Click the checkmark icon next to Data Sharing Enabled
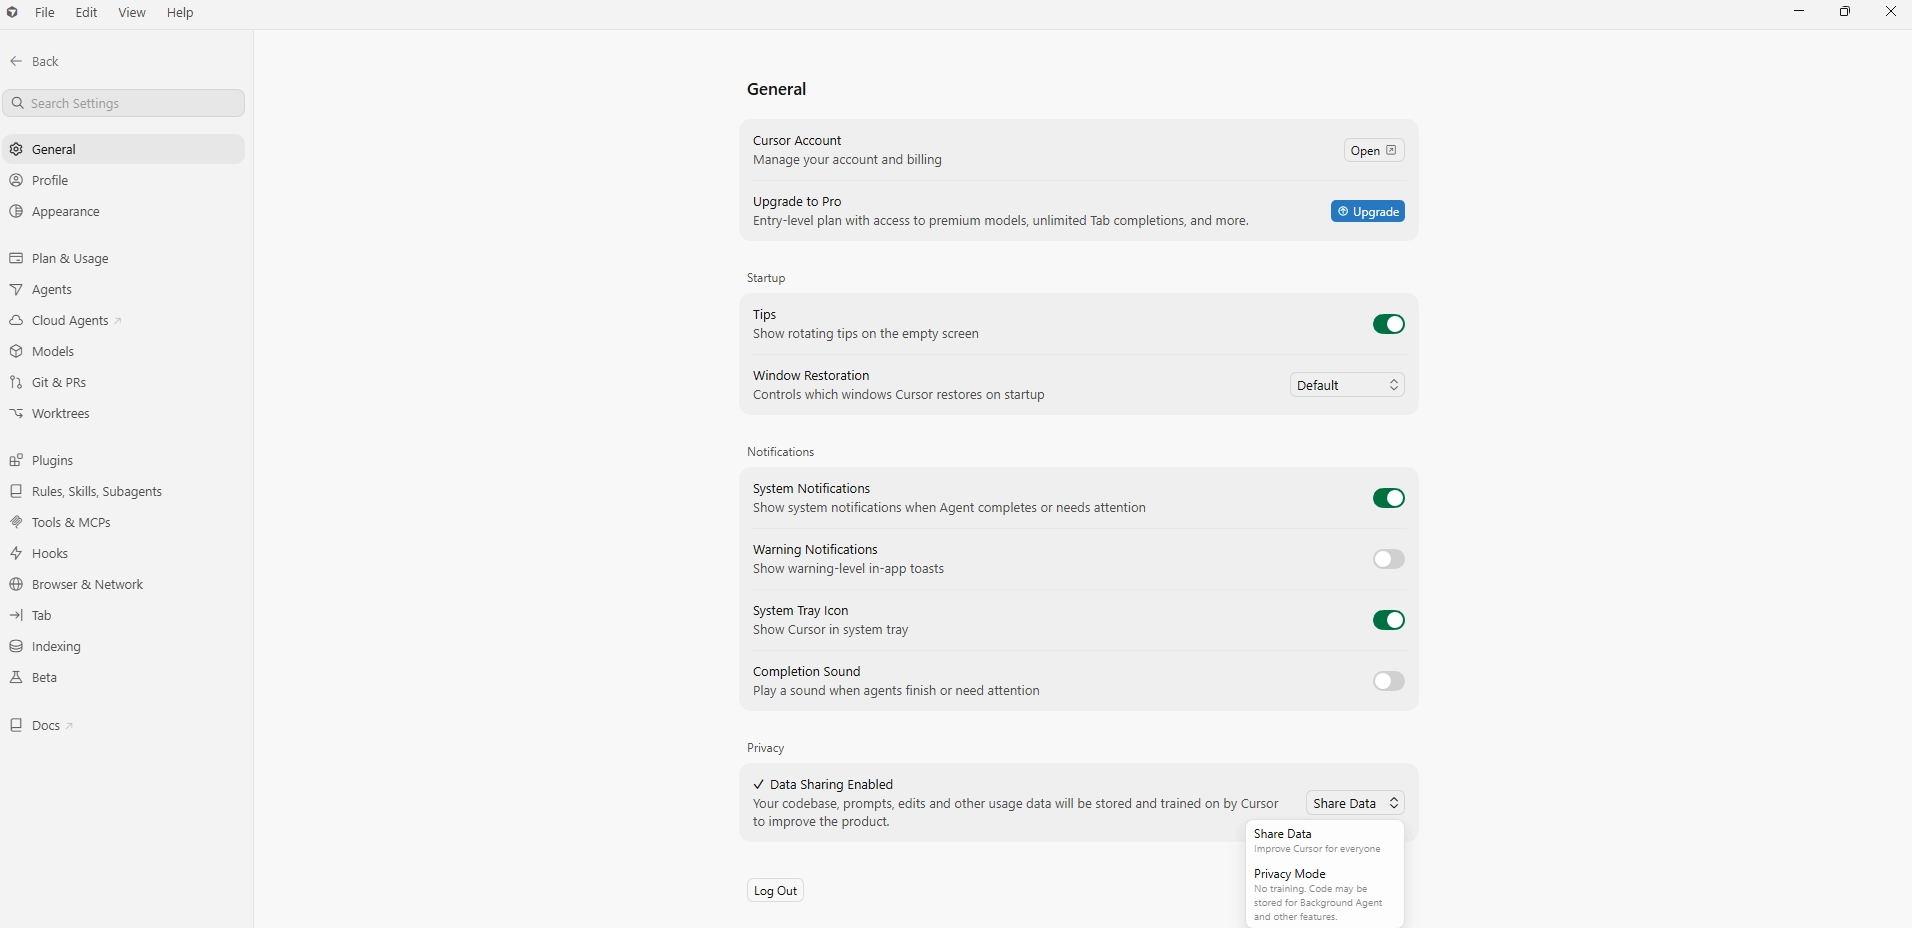The width and height of the screenshot is (1912, 928). [759, 785]
